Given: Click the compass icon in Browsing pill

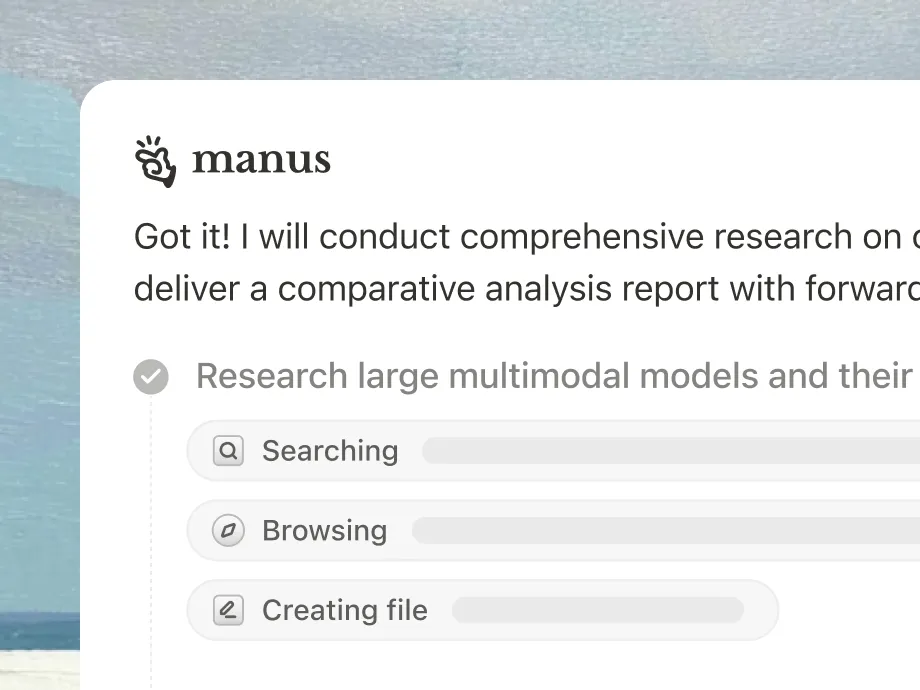Looking at the screenshot, I should pos(228,531).
